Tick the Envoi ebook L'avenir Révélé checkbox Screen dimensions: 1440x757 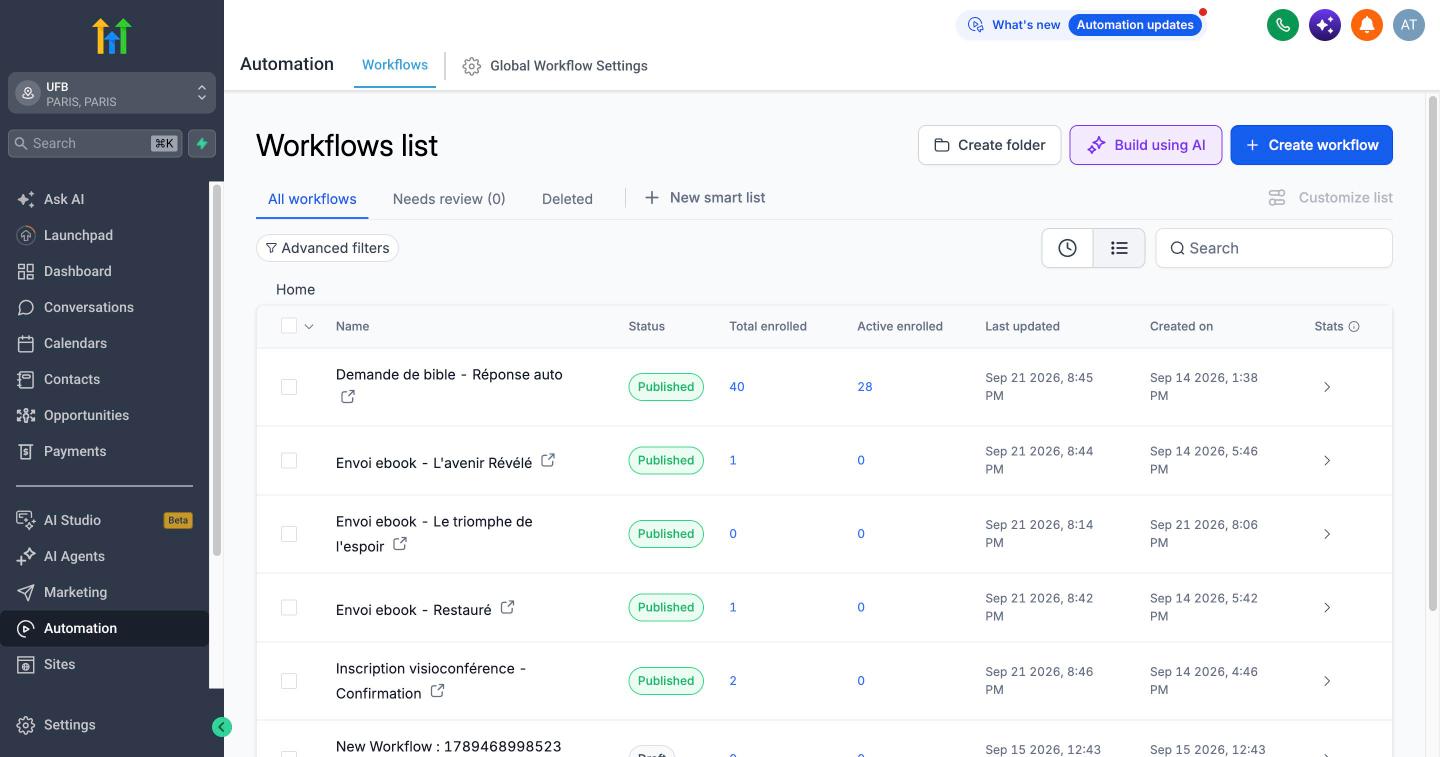coord(289,461)
